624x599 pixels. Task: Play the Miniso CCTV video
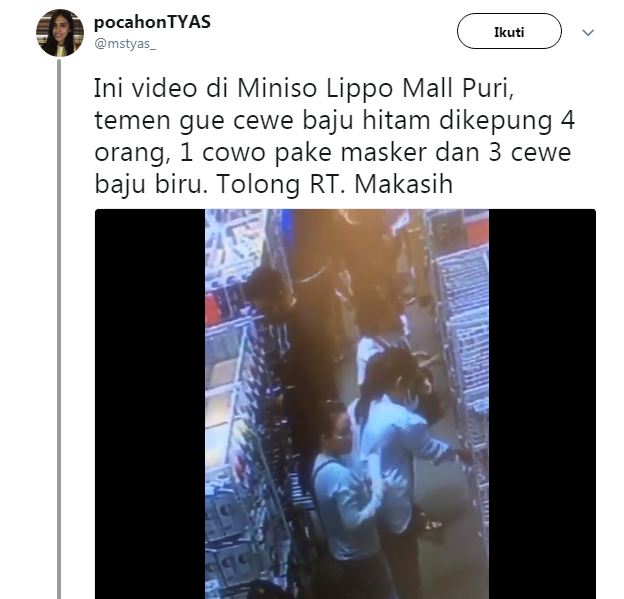tap(345, 404)
